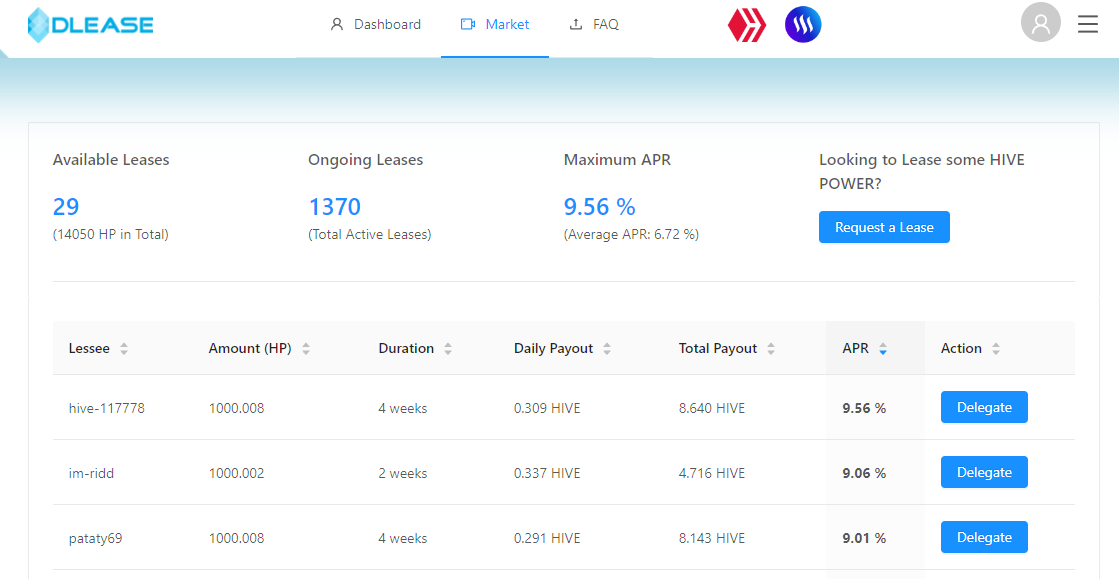Click the 1000.002 amount cell

click(236, 473)
